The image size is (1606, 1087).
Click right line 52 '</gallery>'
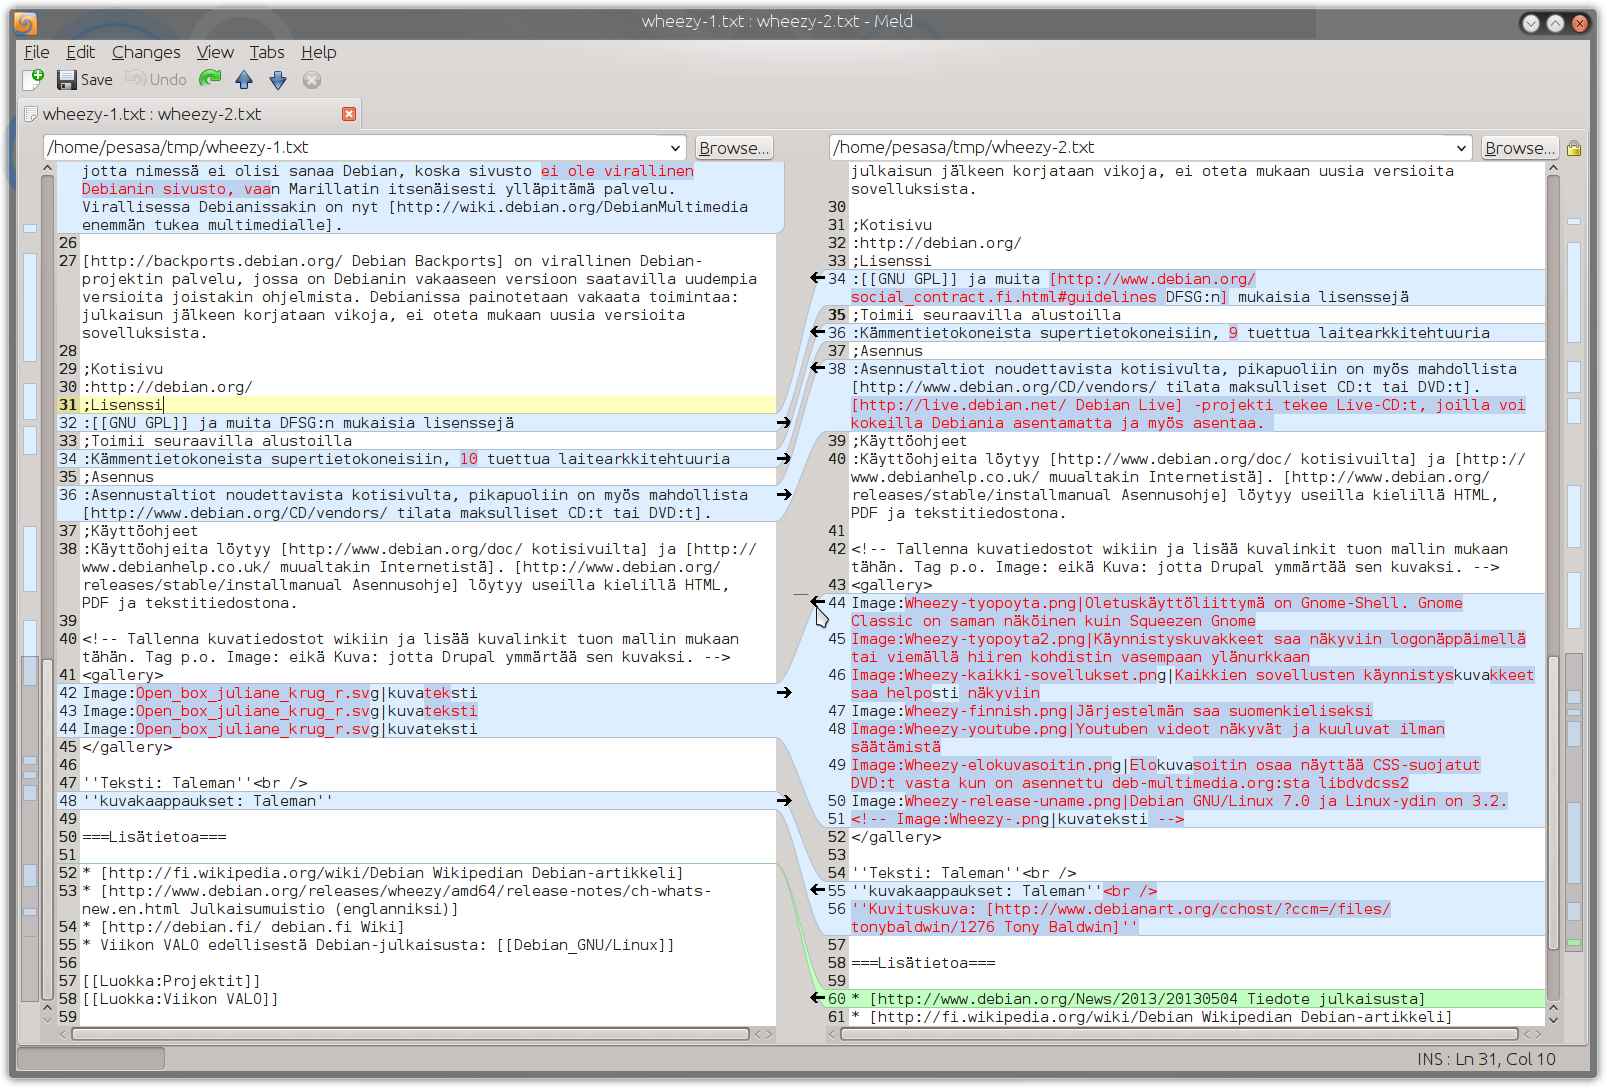pos(896,837)
